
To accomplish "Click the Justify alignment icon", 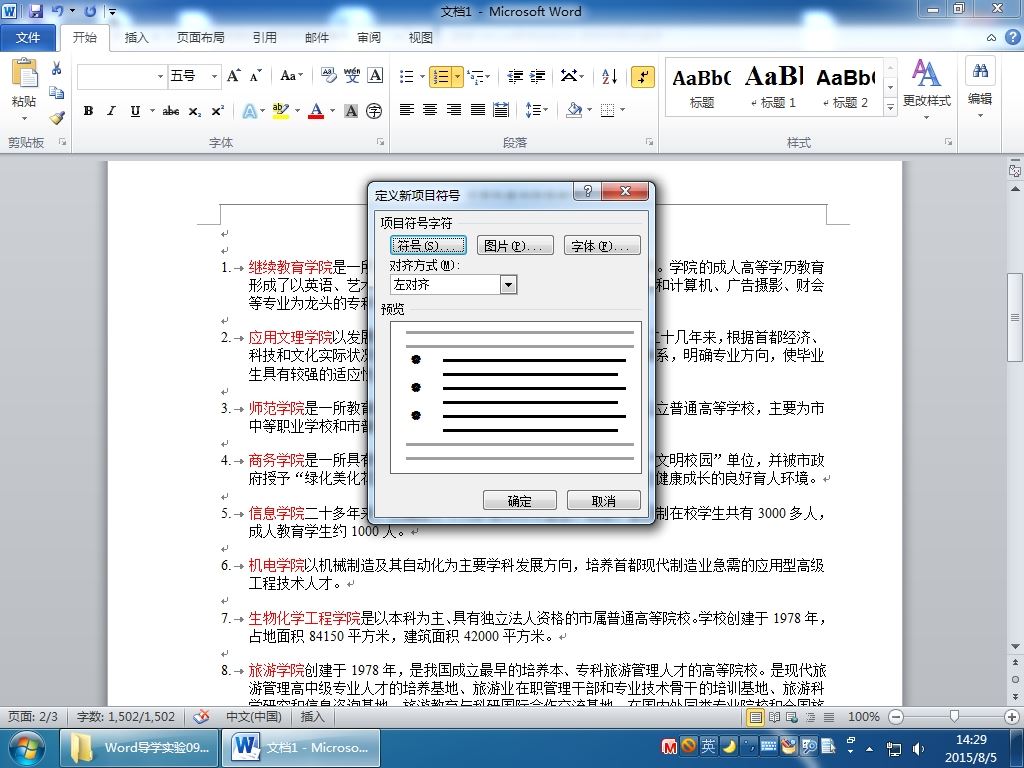I will [x=477, y=110].
